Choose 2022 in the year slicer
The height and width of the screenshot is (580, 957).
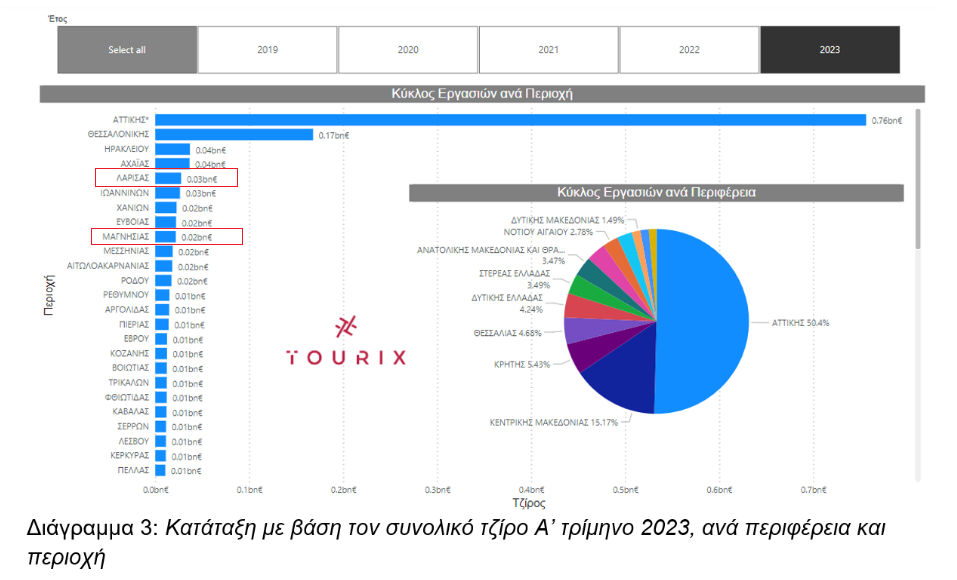click(689, 50)
